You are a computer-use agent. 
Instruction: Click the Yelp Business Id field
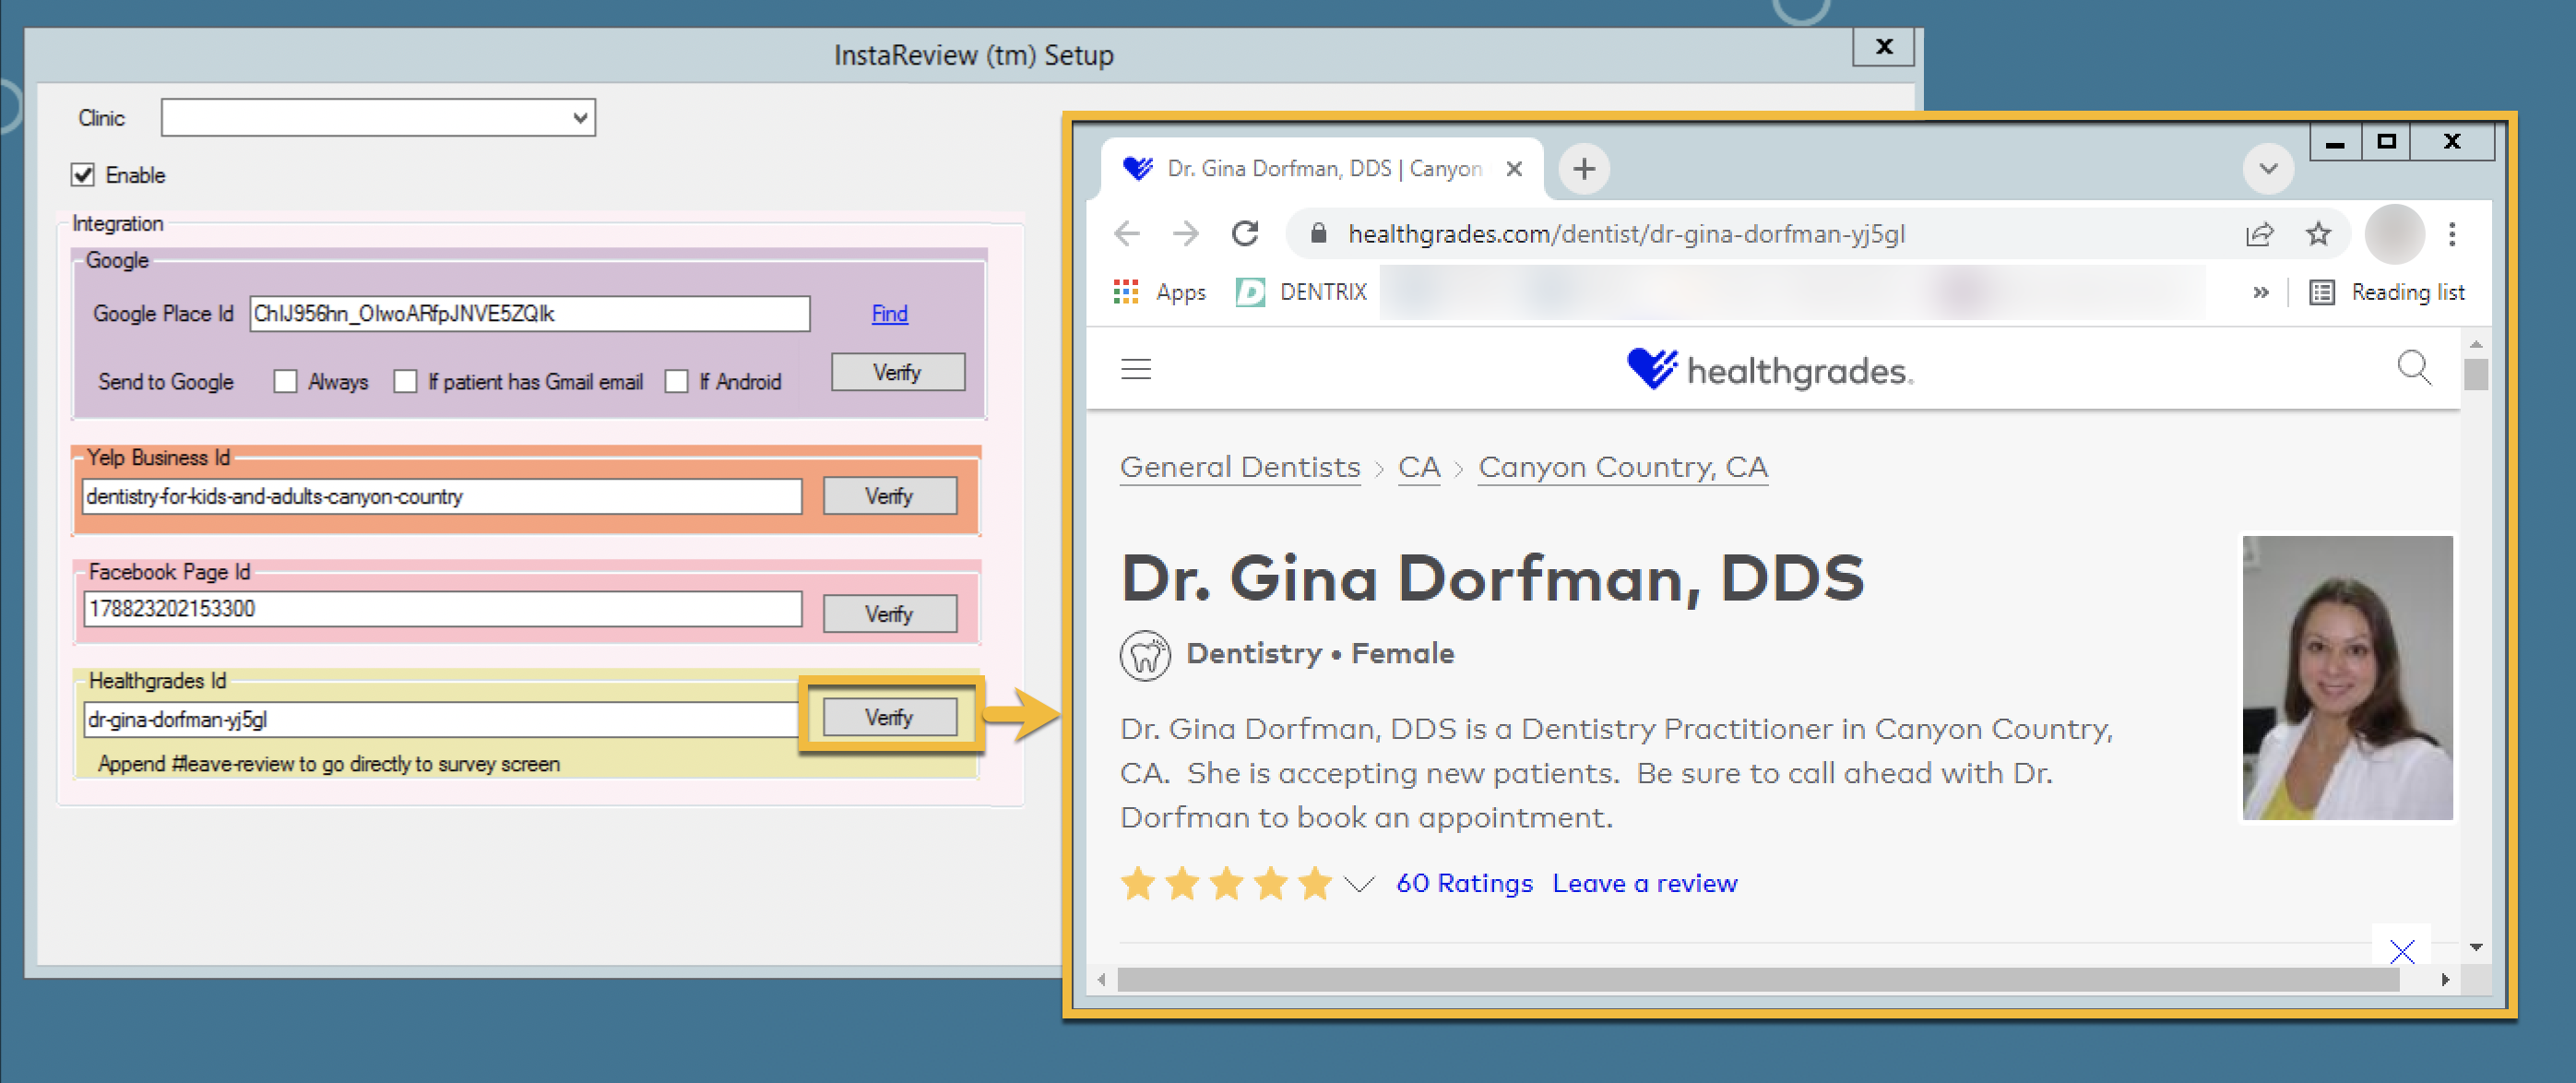pos(442,497)
